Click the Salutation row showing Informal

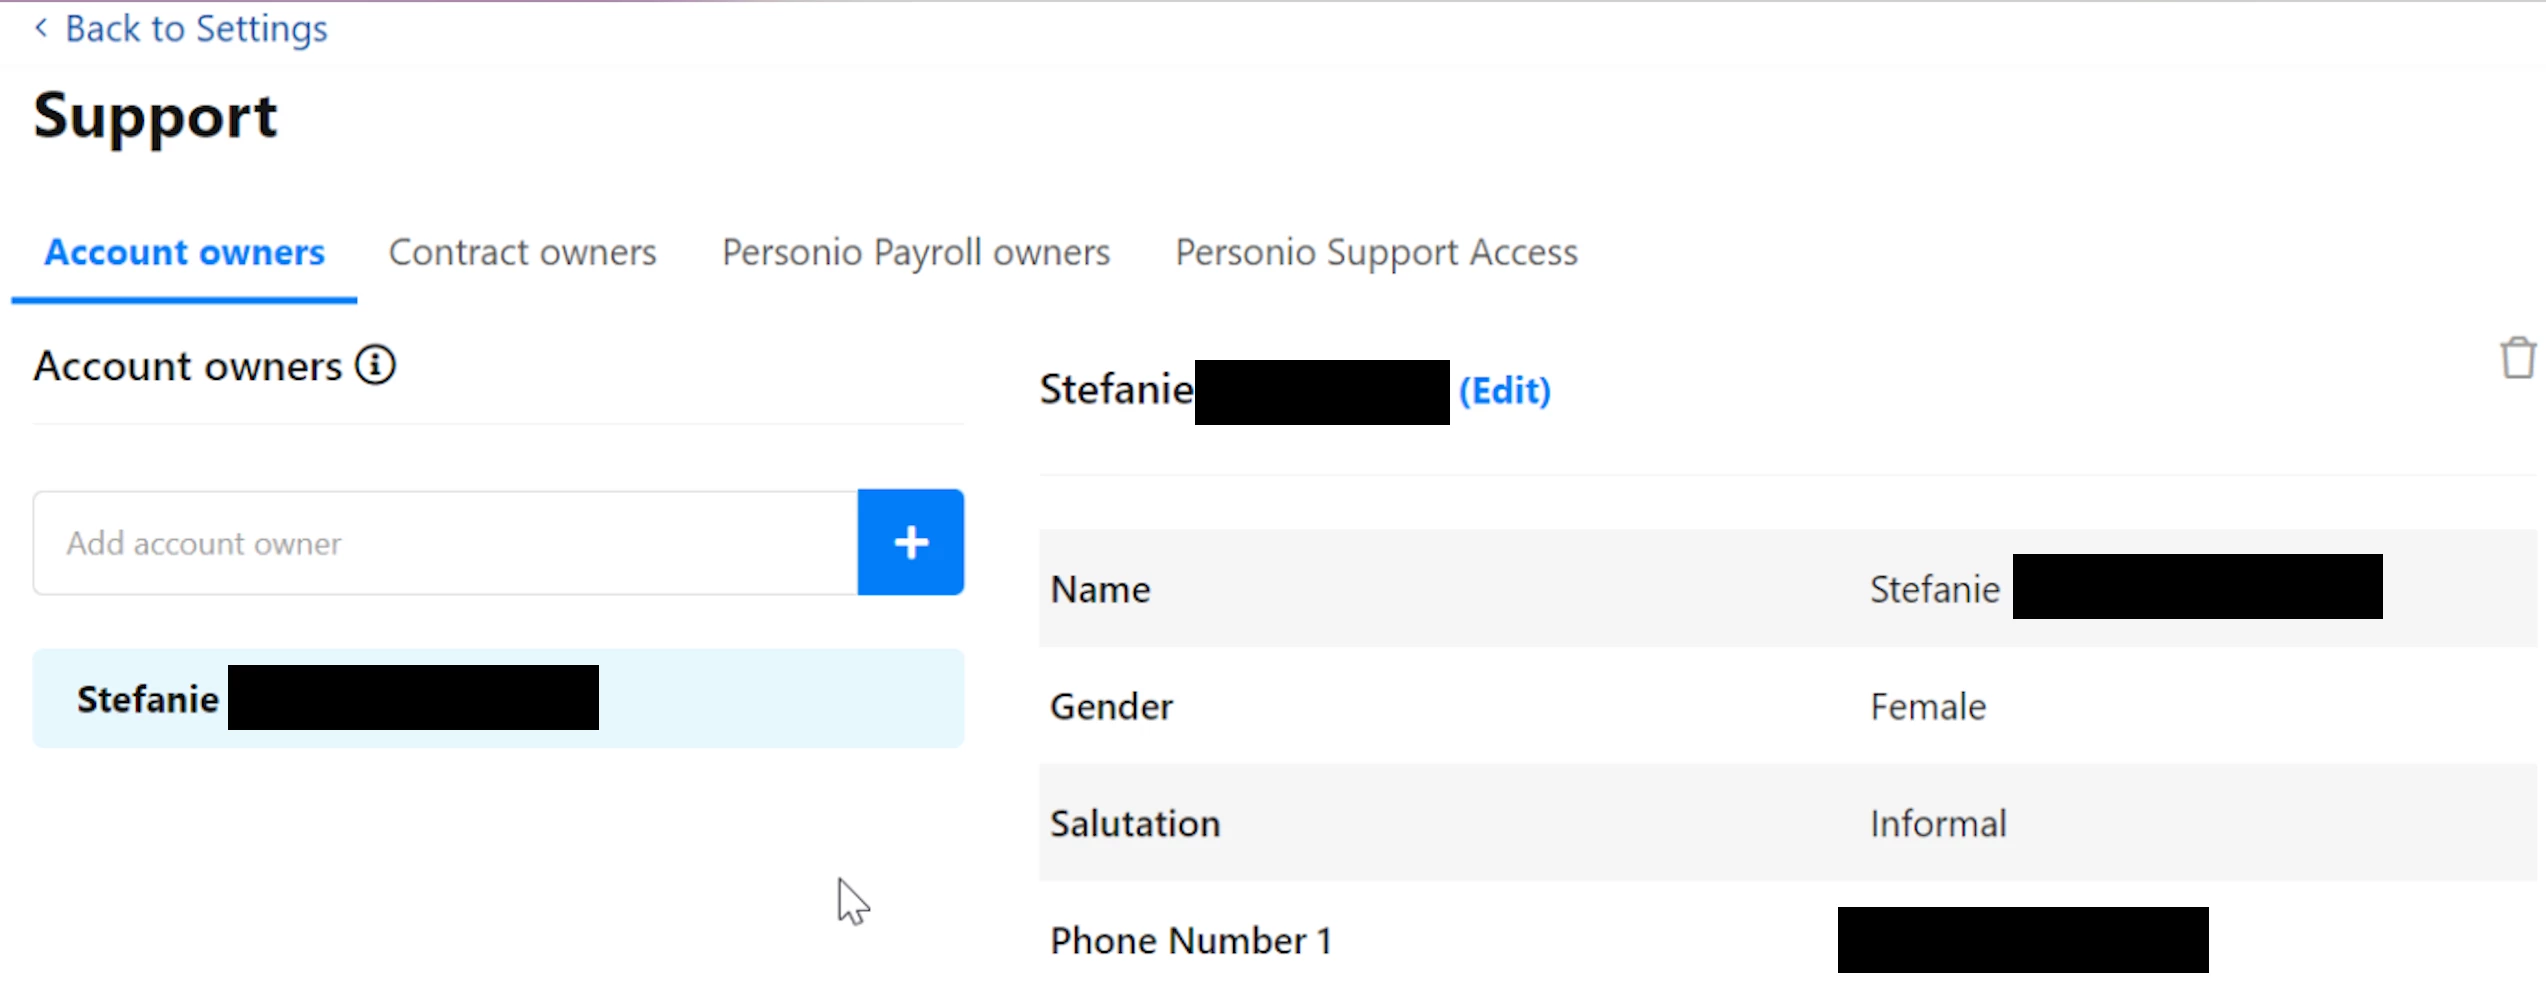(1788, 823)
